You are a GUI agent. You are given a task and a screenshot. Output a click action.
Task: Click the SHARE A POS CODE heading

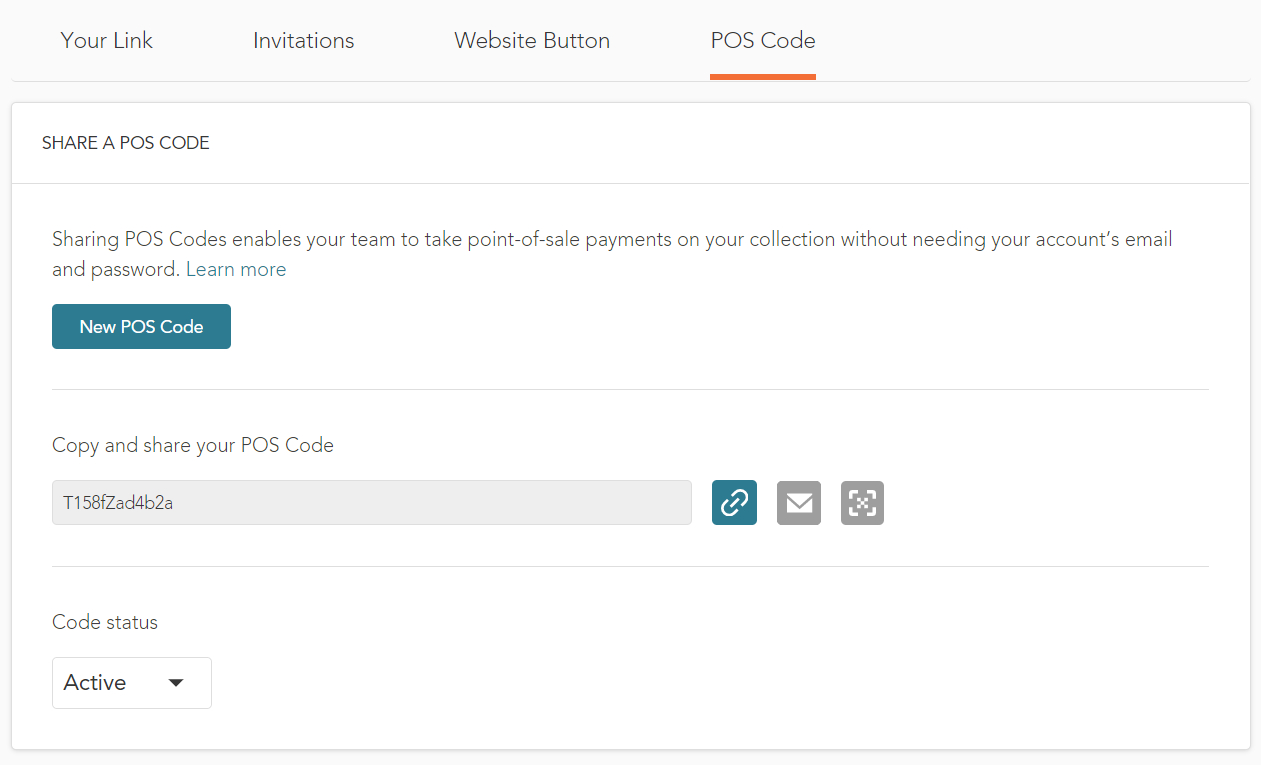pos(126,143)
